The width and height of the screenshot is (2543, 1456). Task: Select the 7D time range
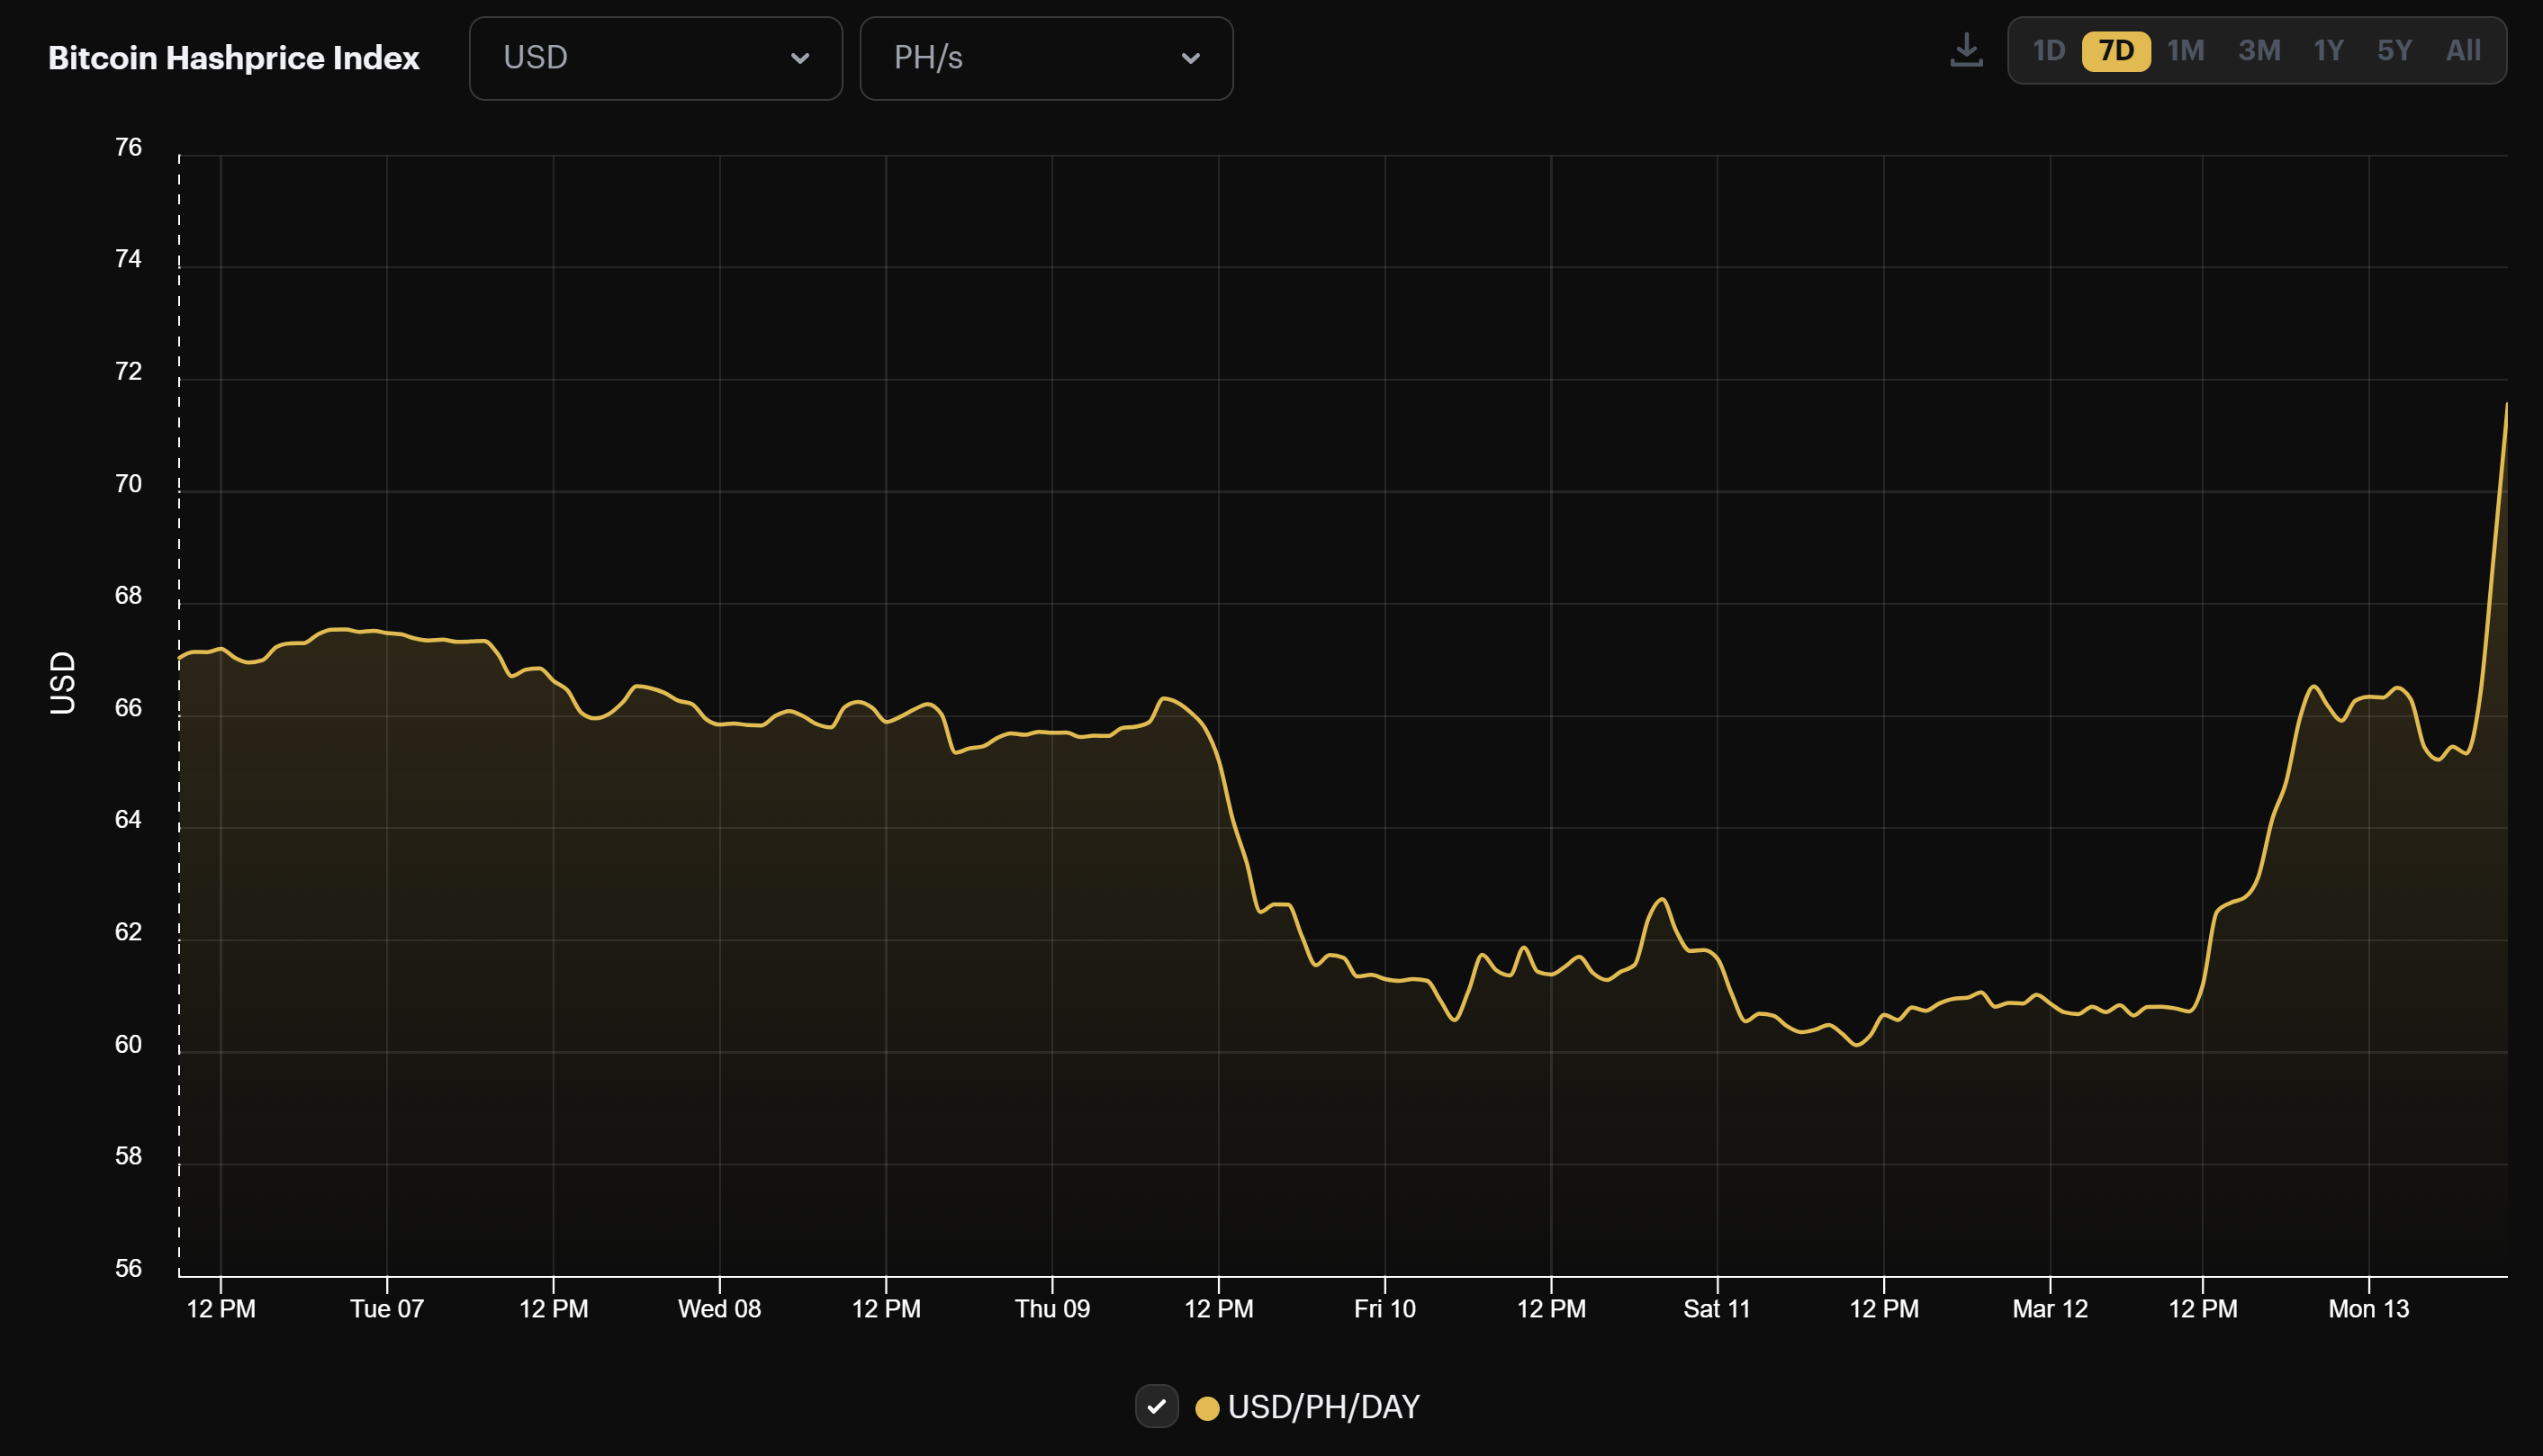2116,51
